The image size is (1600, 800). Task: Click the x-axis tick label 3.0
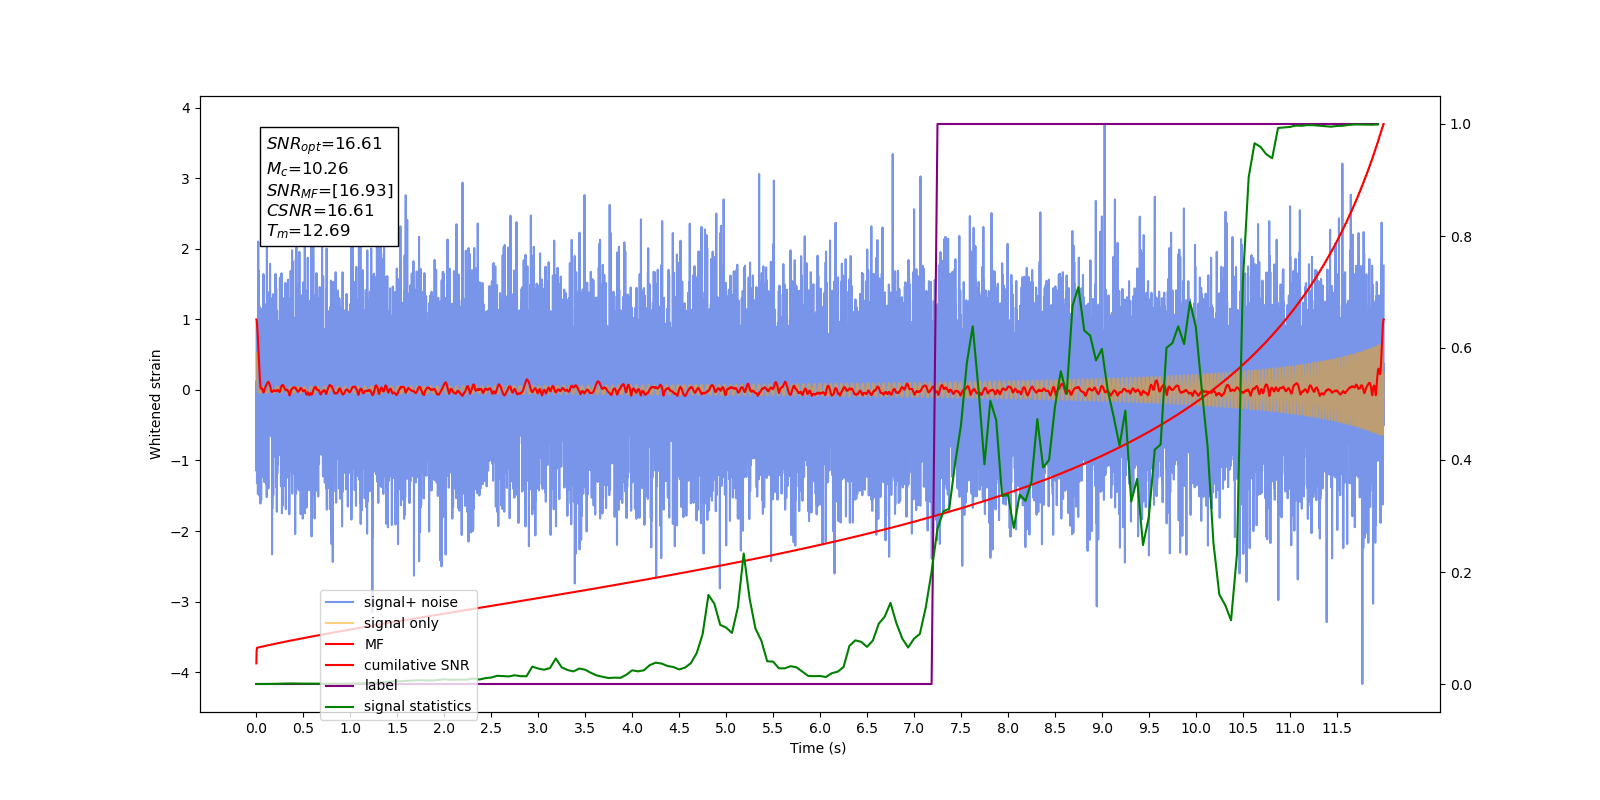click(538, 728)
